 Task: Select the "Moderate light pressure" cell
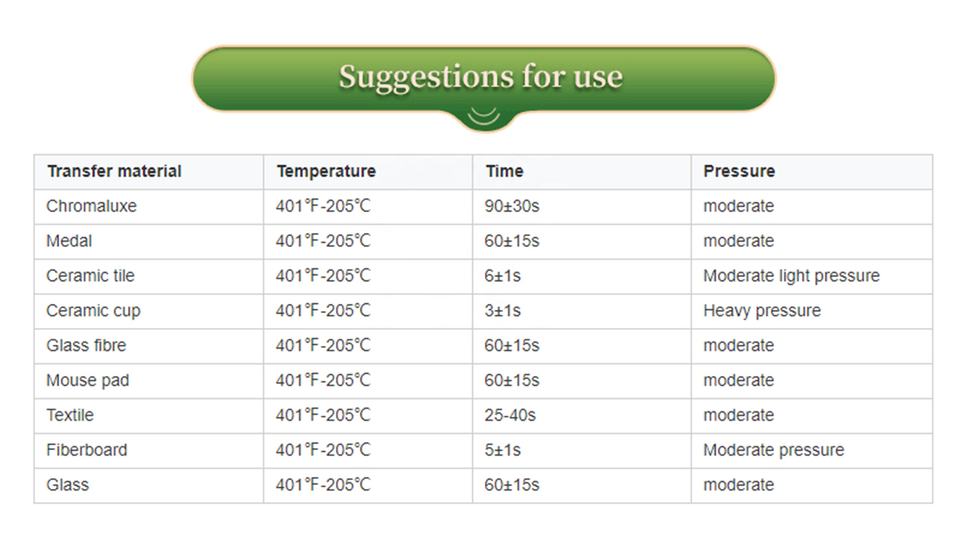(791, 276)
